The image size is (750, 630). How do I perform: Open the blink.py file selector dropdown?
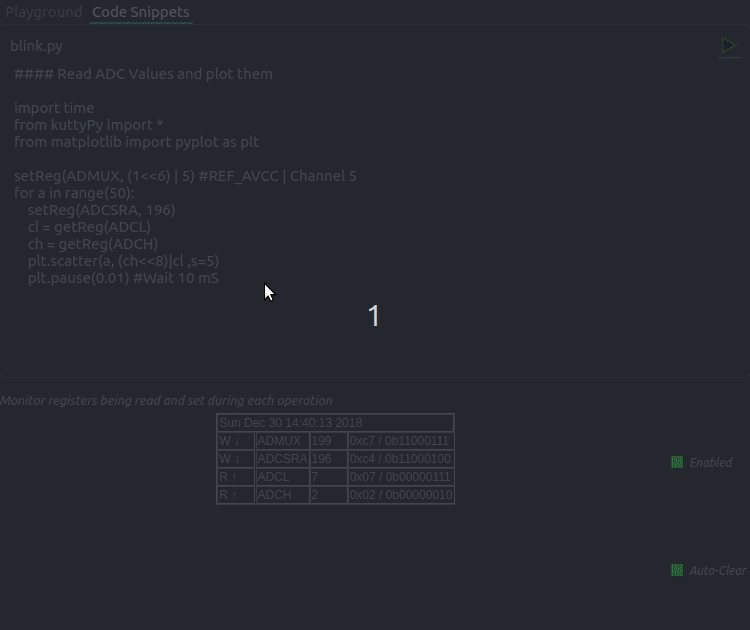coord(37,46)
